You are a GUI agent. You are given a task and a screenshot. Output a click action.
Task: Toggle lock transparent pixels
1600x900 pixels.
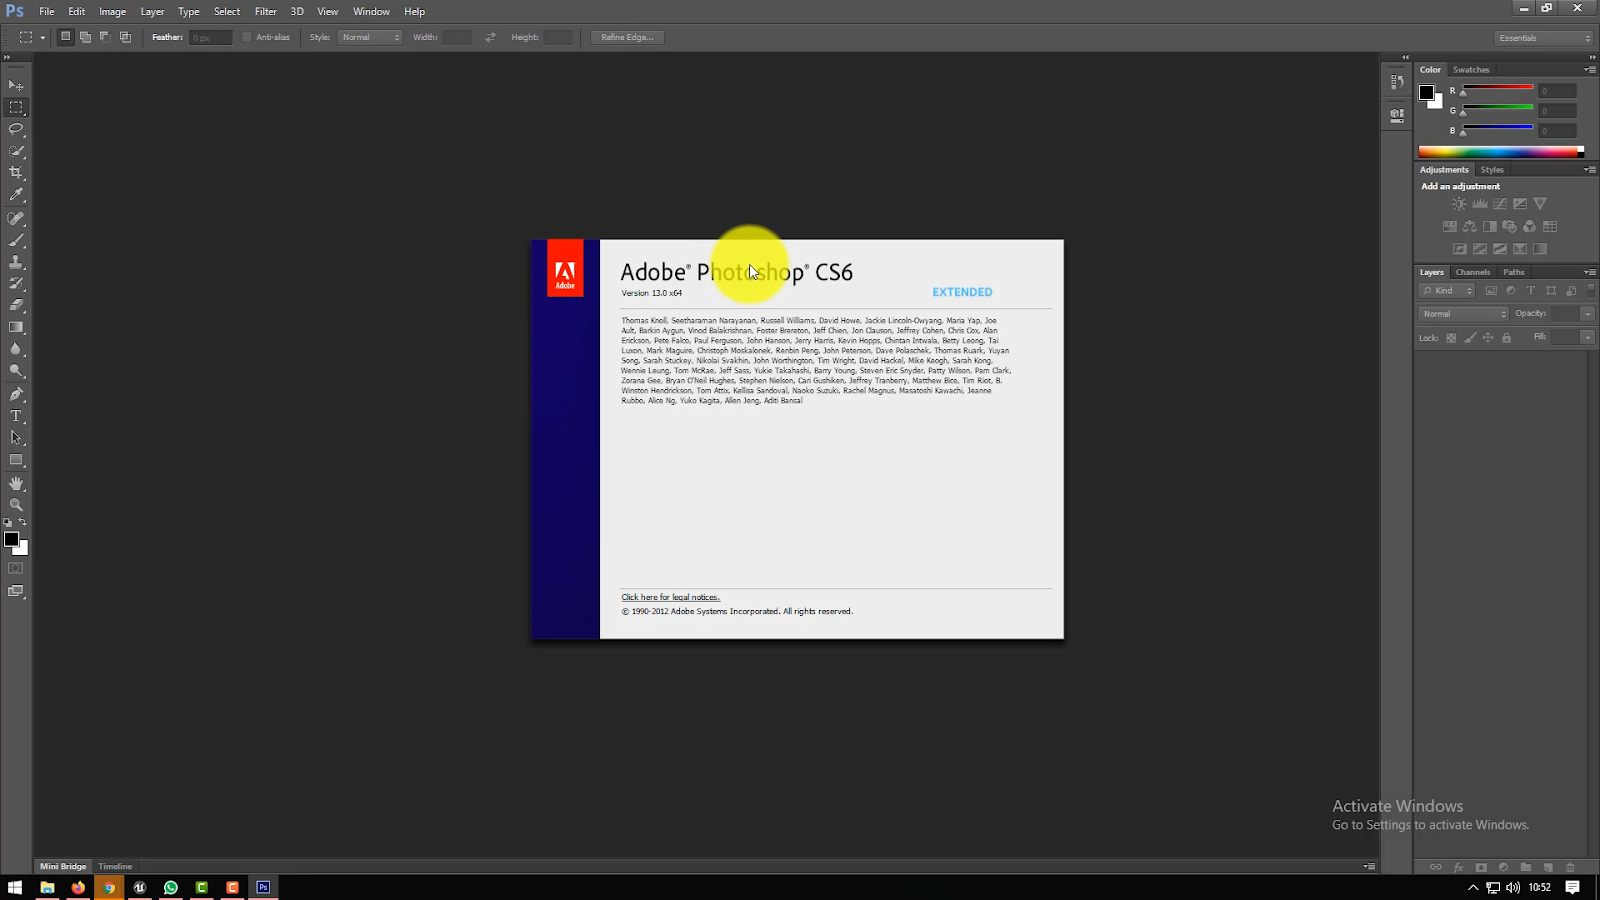(x=1451, y=338)
